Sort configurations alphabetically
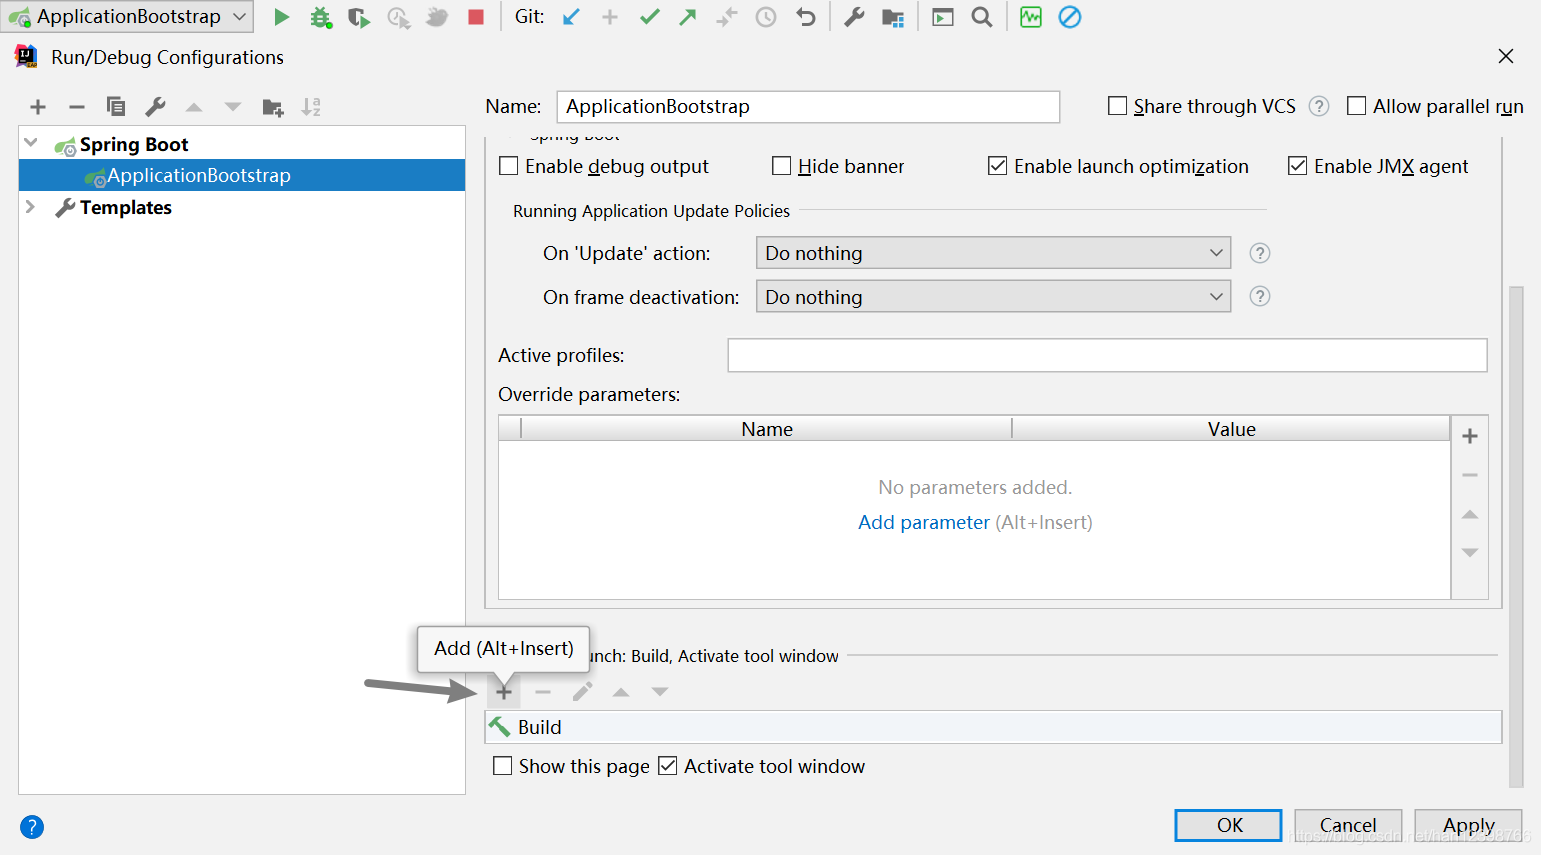This screenshot has width=1541, height=855. coord(312,107)
